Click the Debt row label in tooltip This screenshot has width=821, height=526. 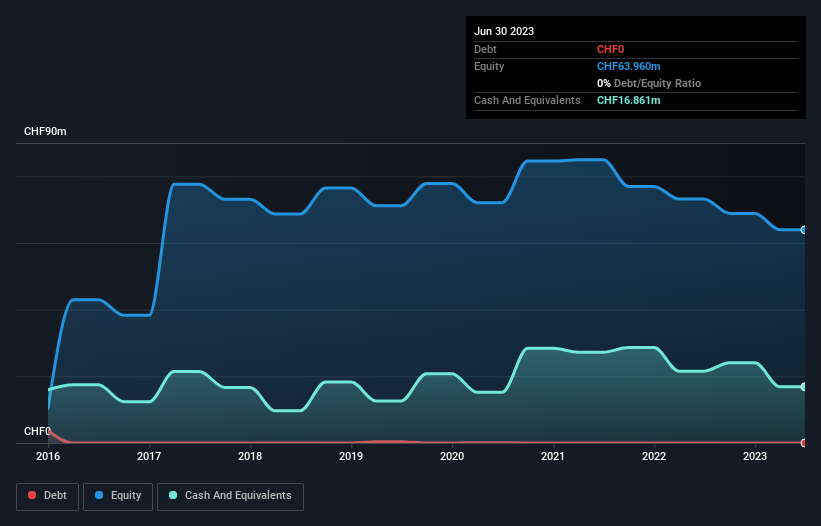point(485,49)
